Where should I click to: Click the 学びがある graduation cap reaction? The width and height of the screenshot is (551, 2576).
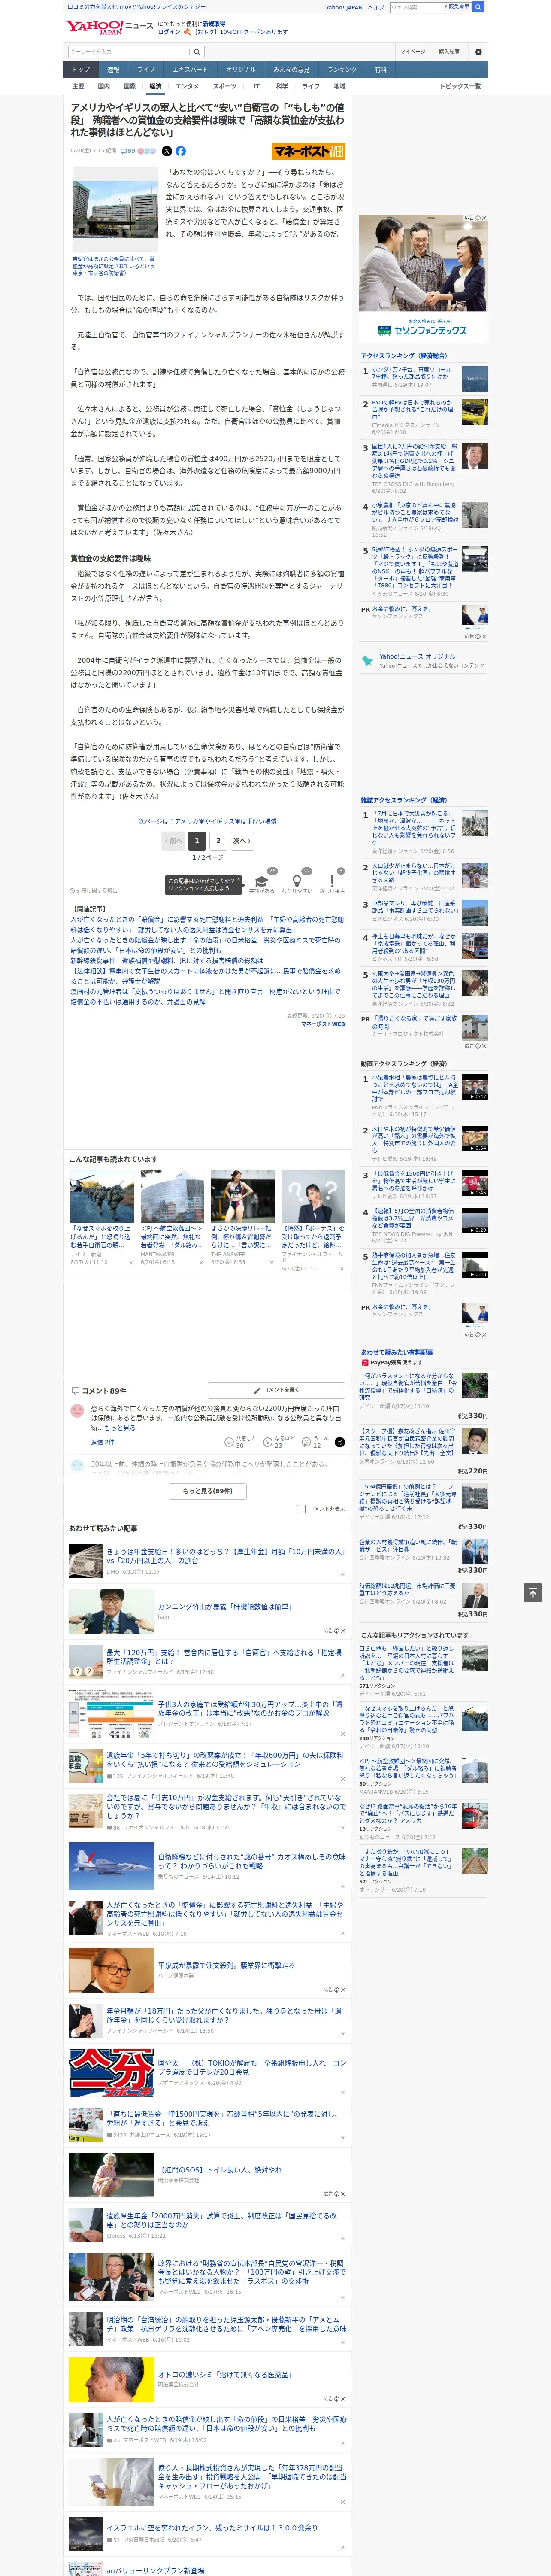pyautogui.click(x=262, y=883)
